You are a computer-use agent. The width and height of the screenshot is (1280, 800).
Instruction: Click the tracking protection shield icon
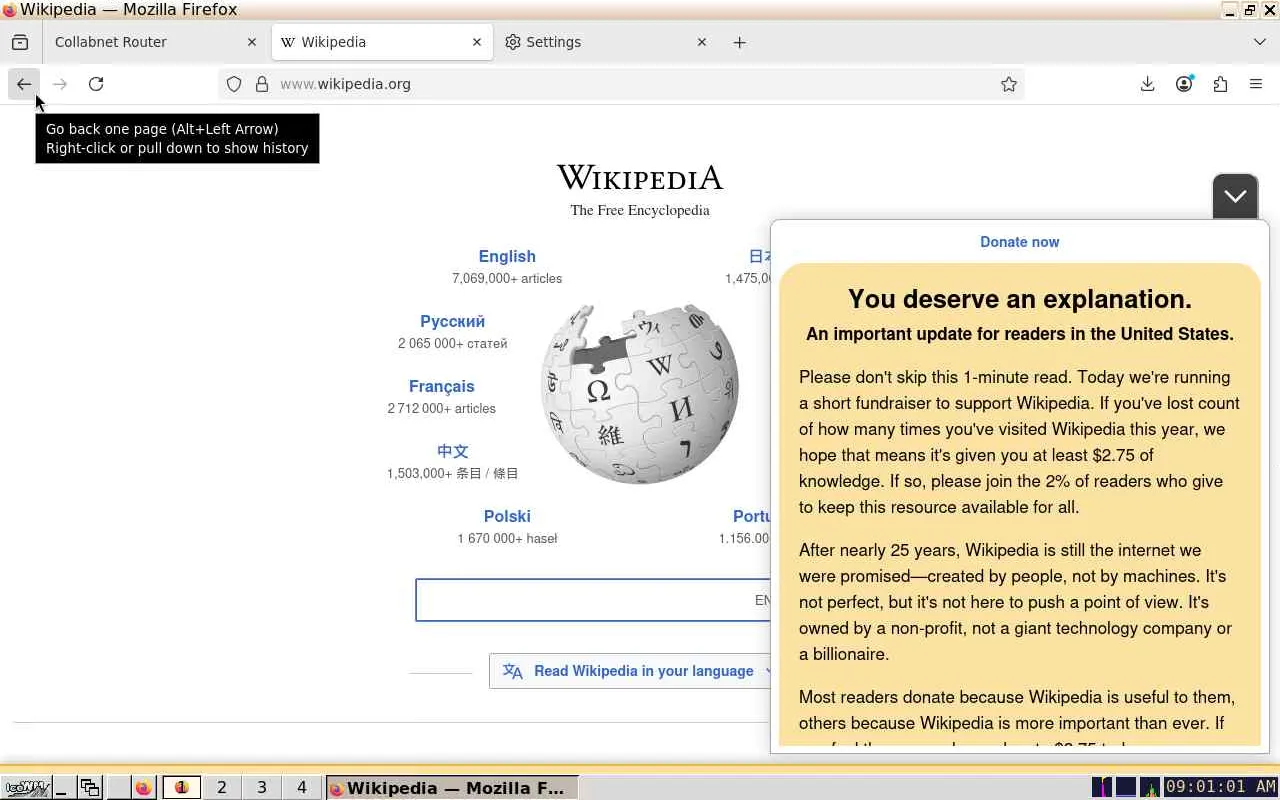[x=234, y=84]
